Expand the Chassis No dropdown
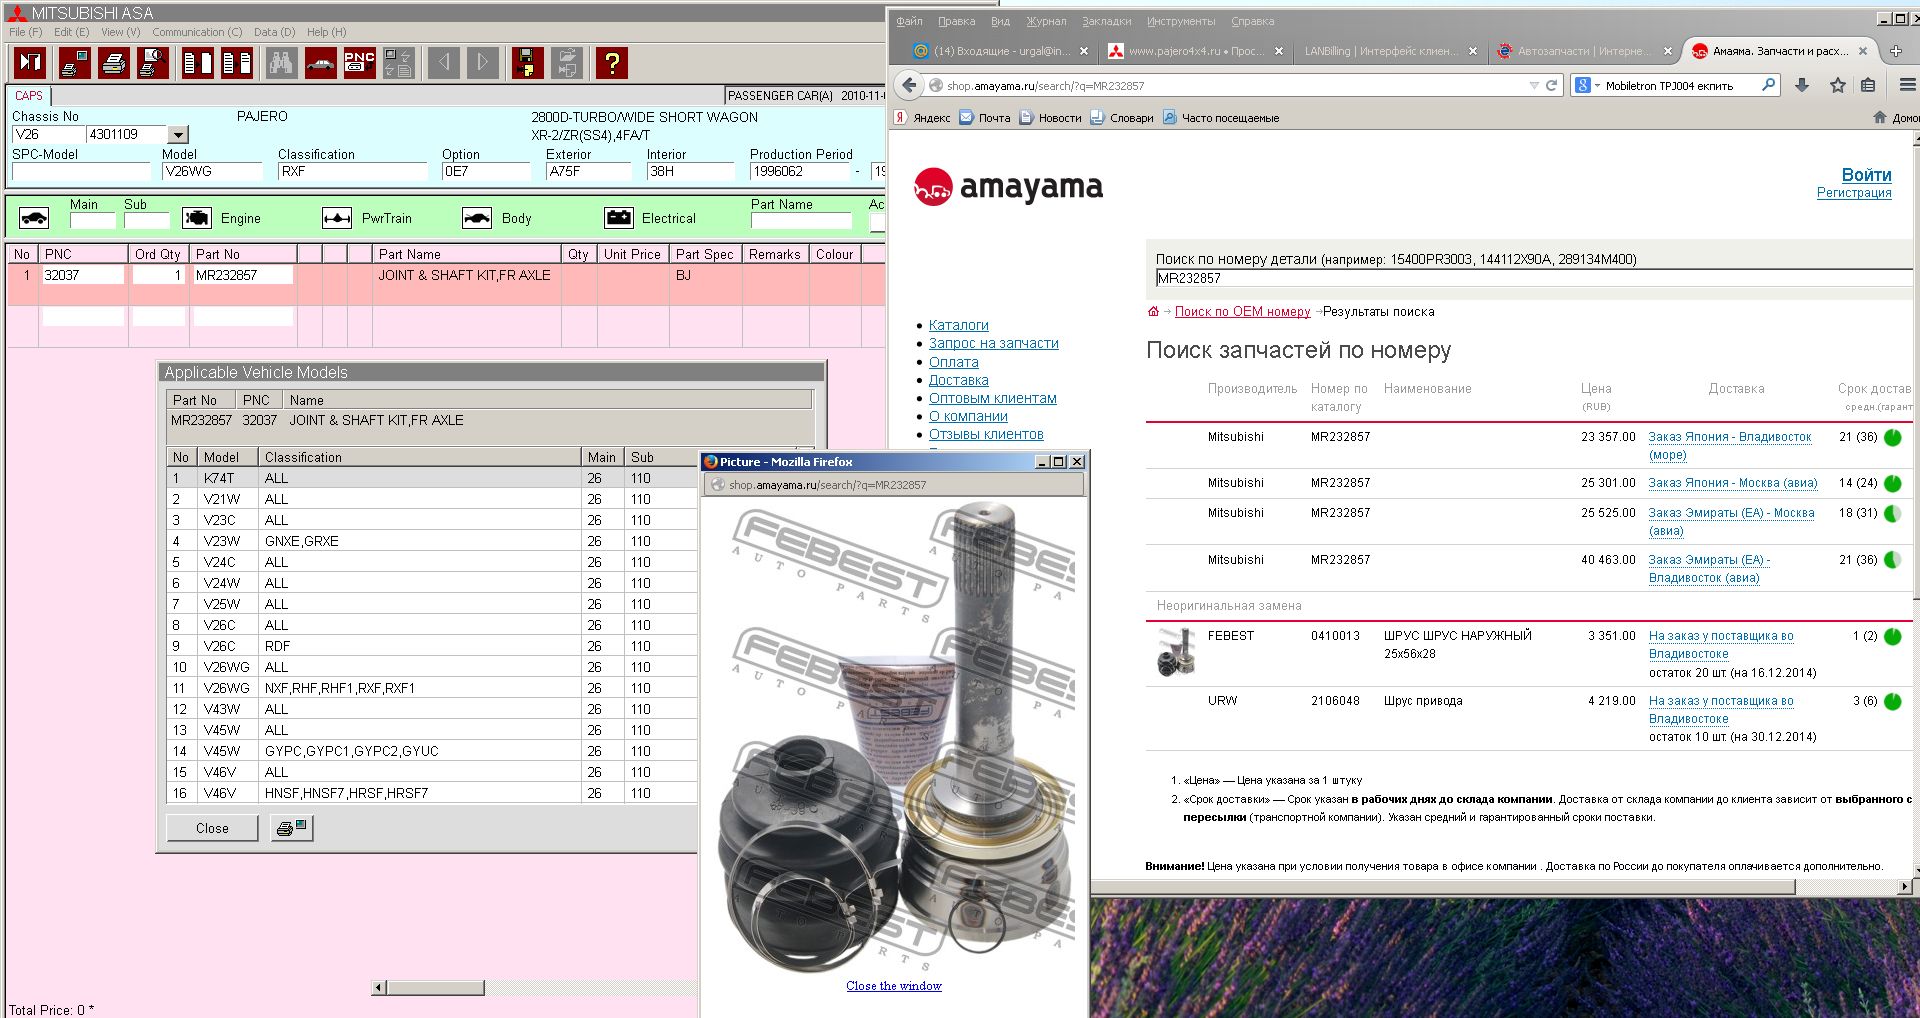 tap(178, 135)
